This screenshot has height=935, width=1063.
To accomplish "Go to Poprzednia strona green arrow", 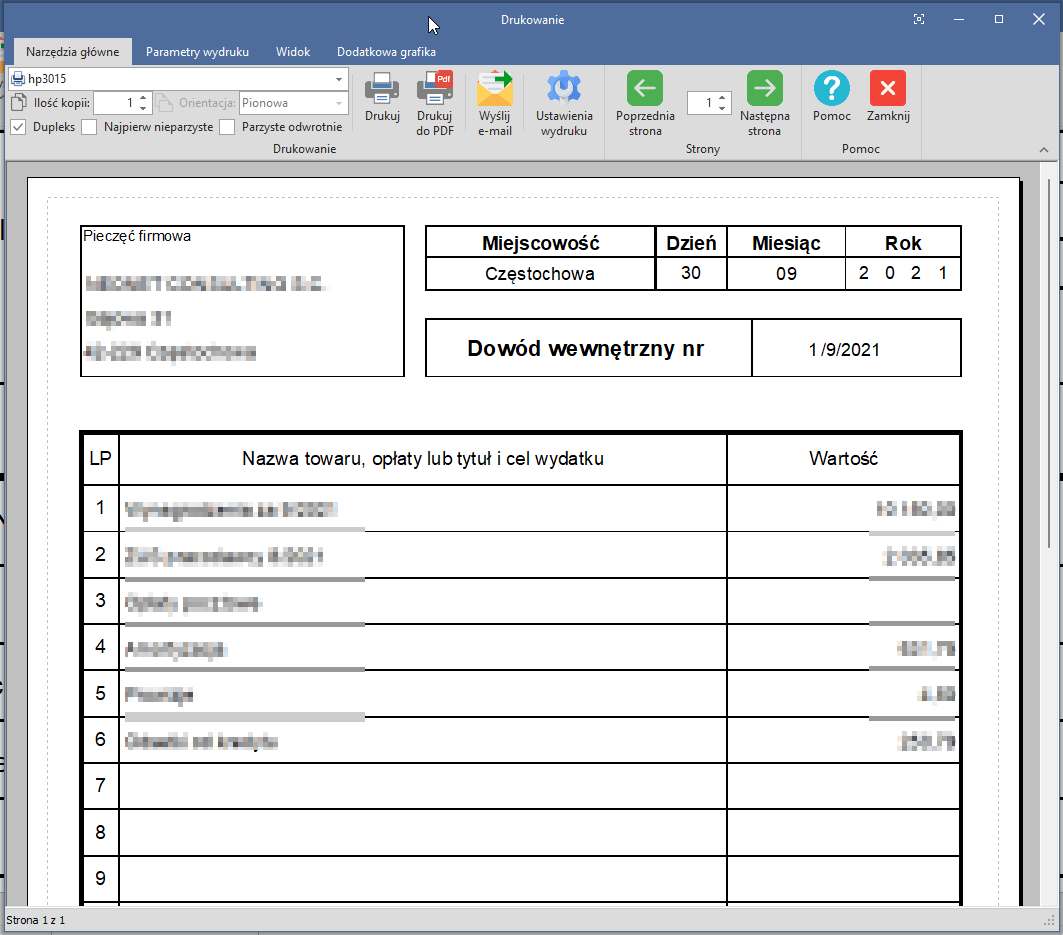I will (645, 90).
